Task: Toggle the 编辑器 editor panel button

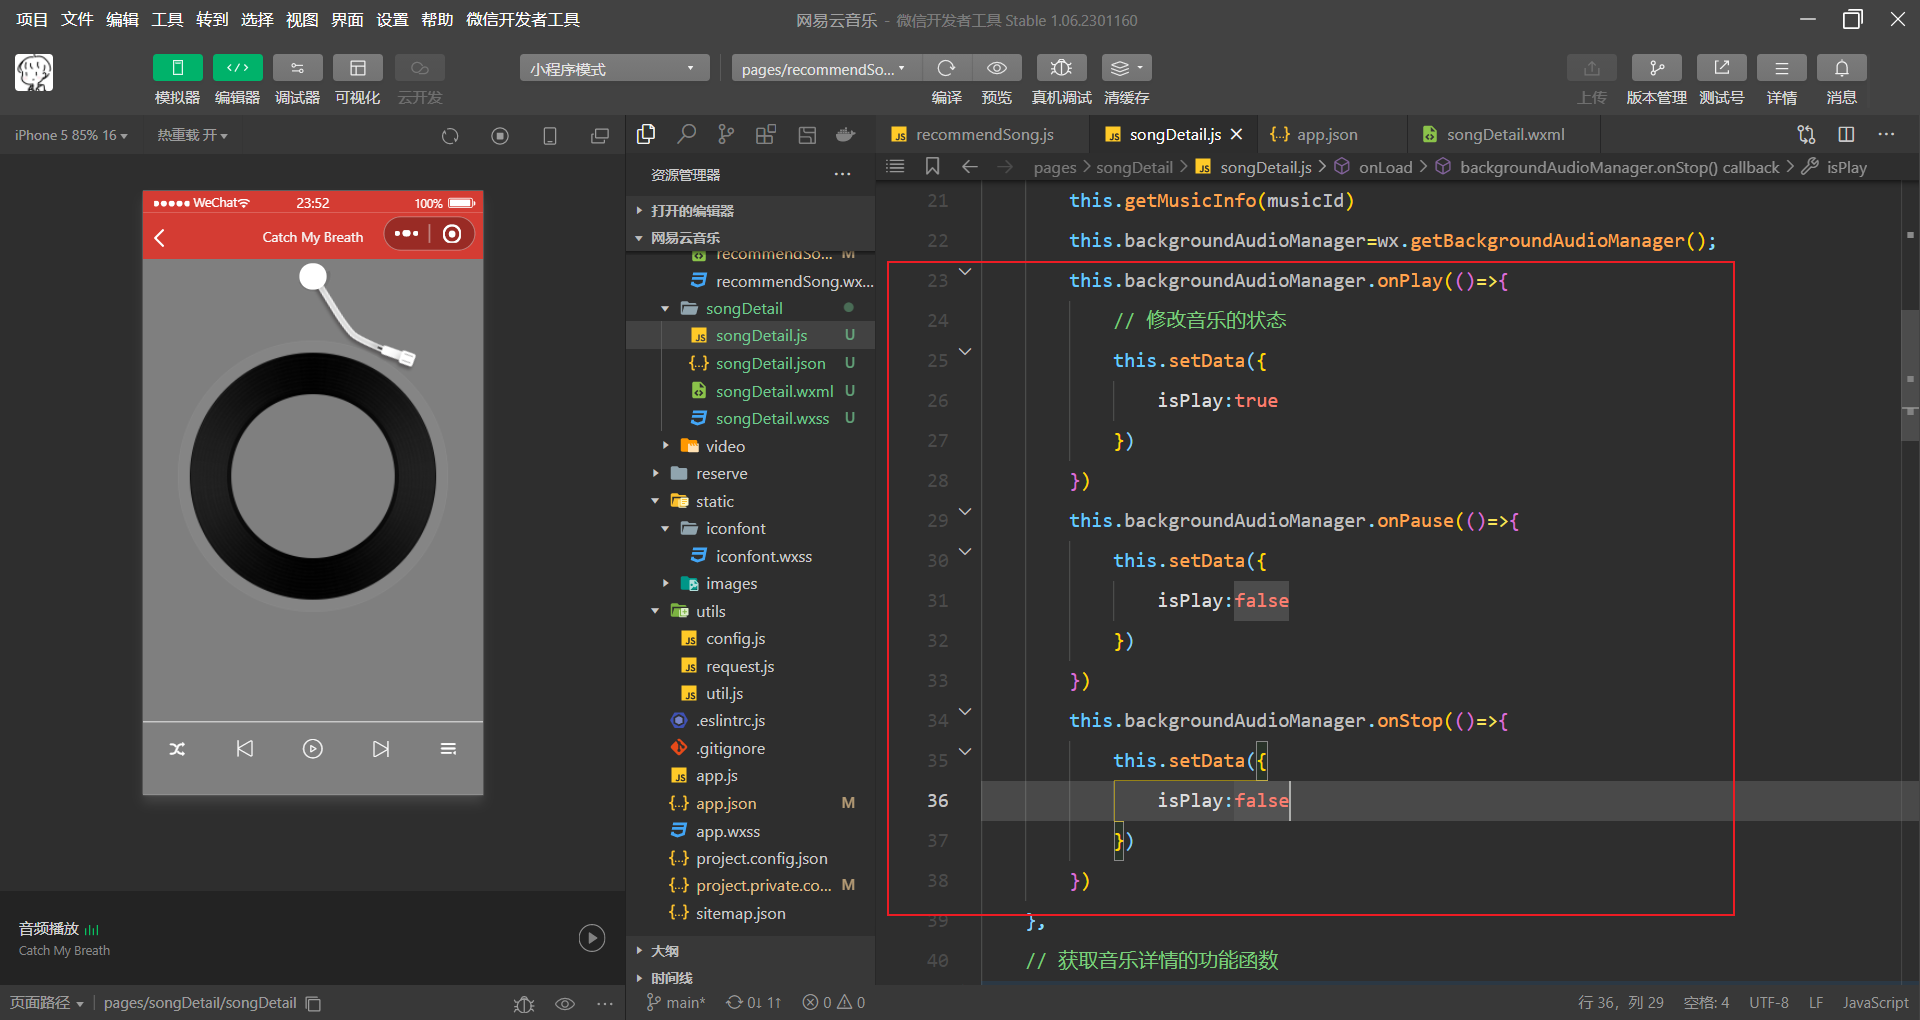Action: [237, 68]
